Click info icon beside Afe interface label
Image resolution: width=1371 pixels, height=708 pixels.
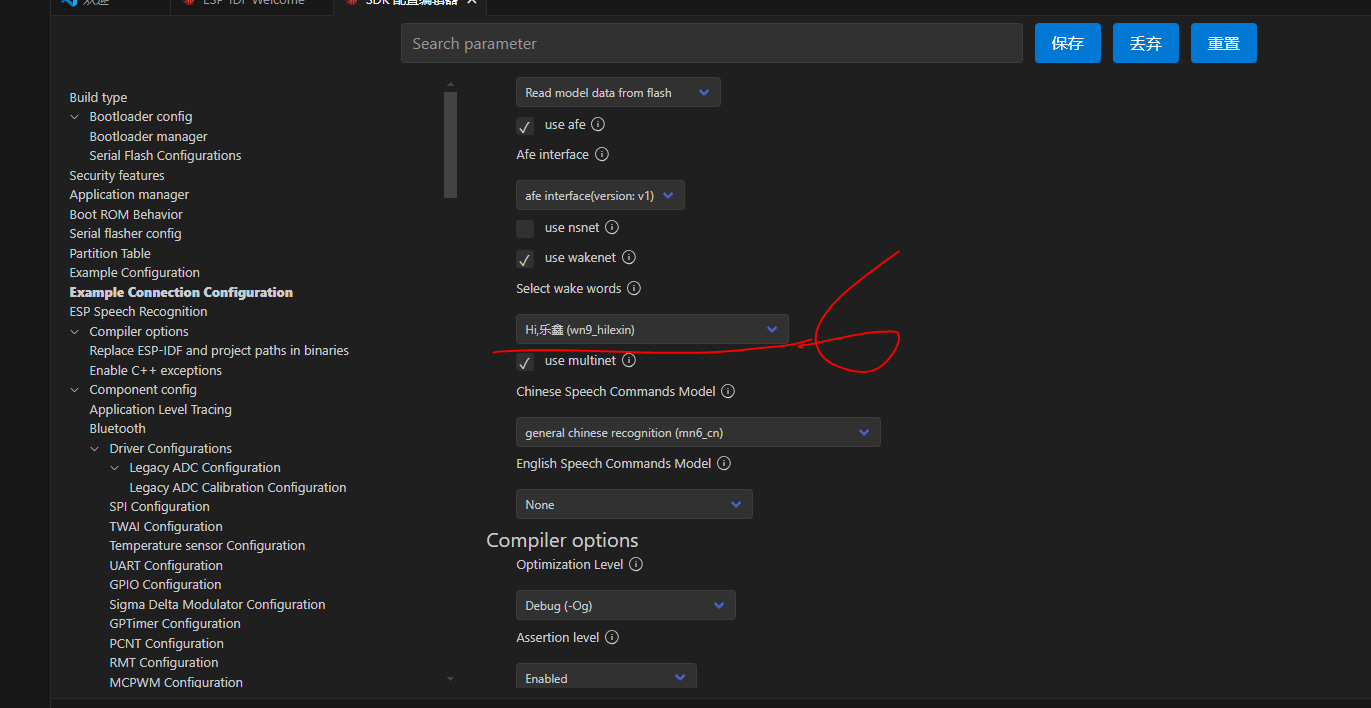[x=602, y=155]
